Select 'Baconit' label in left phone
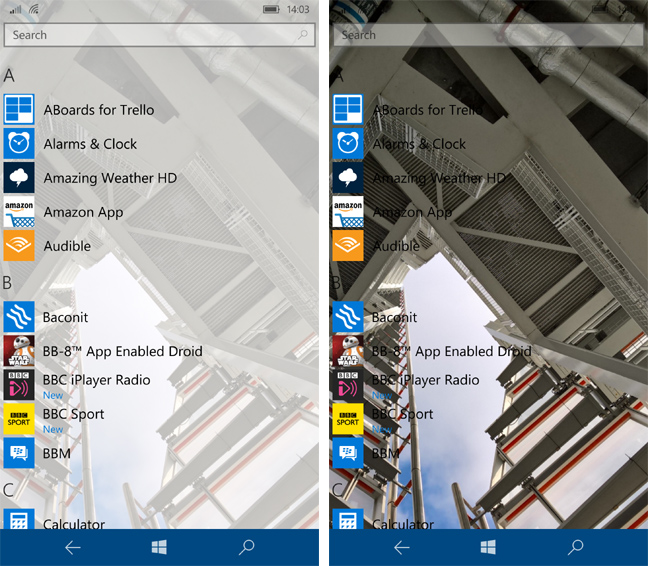Screen dimensions: 648x566 tap(66, 317)
